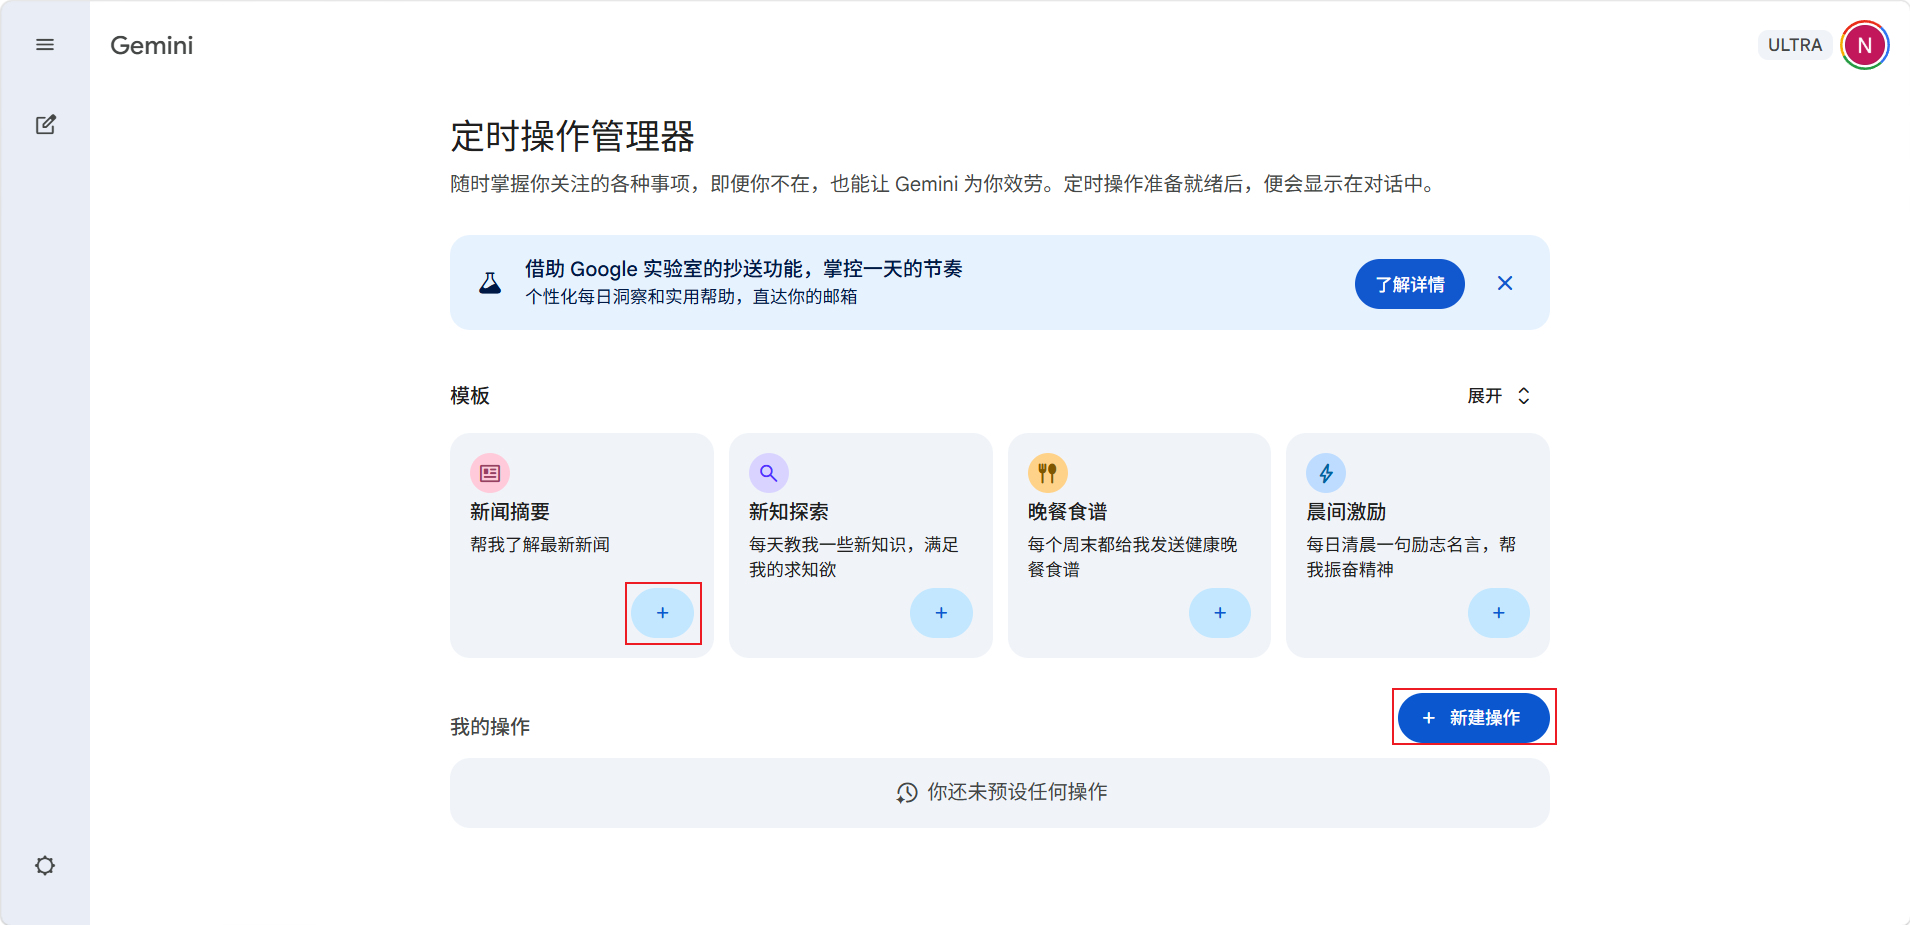
Task: Click the ULTRA plan badge
Action: point(1795,45)
